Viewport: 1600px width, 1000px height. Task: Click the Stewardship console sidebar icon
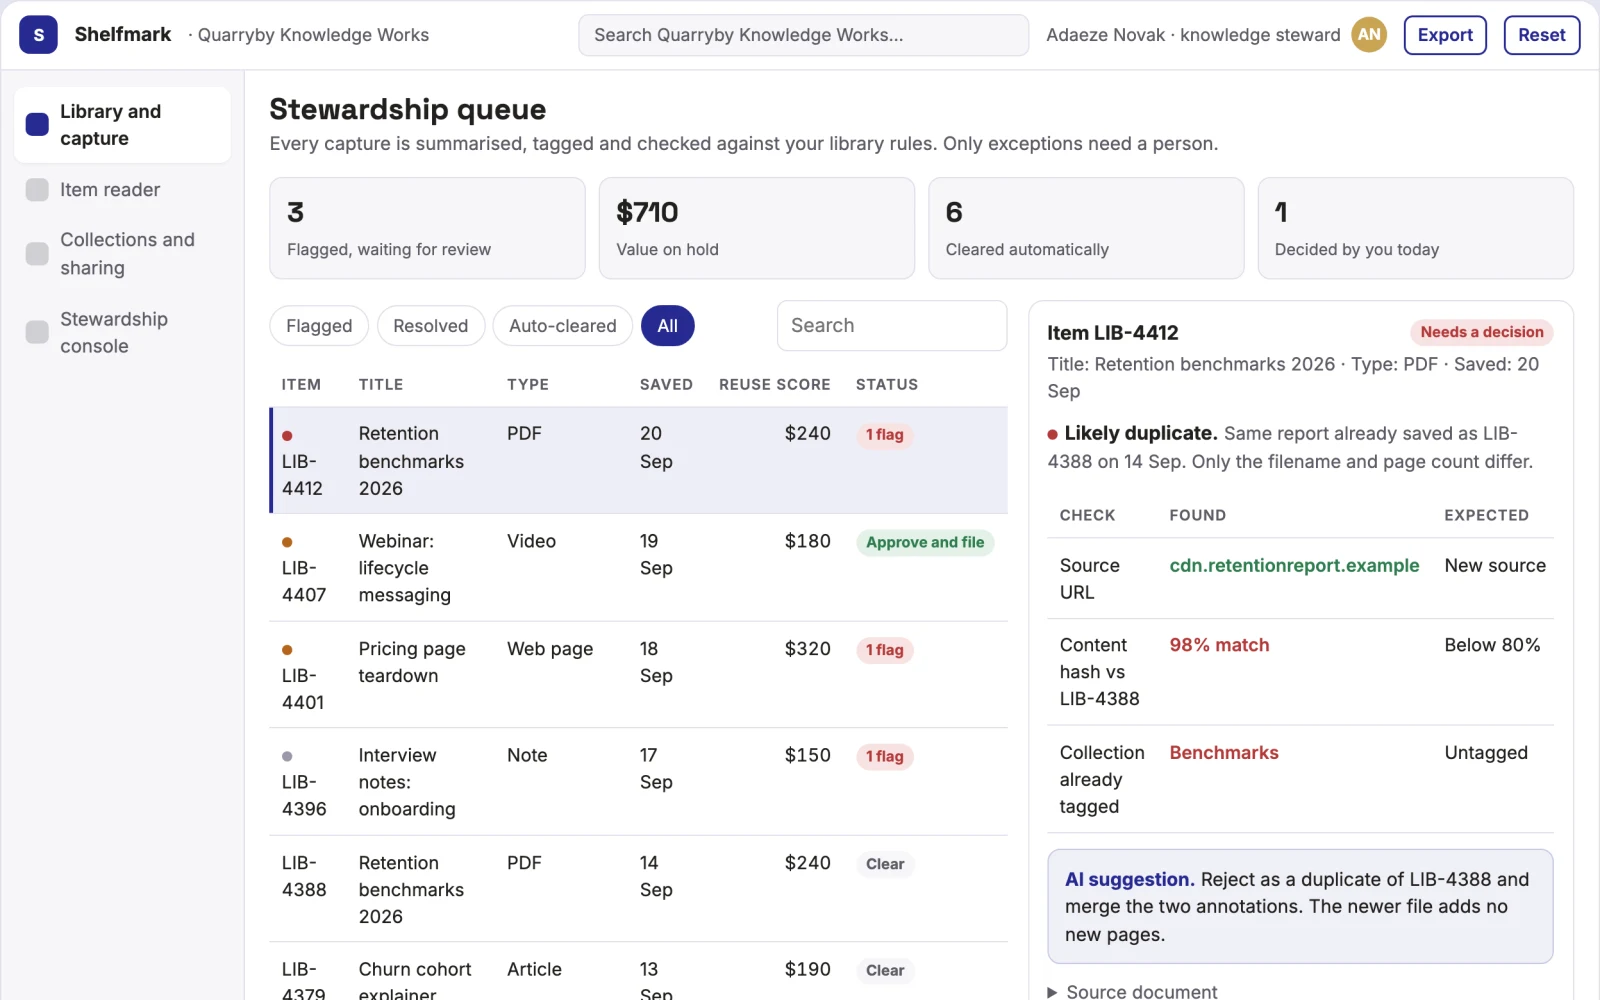point(37,332)
